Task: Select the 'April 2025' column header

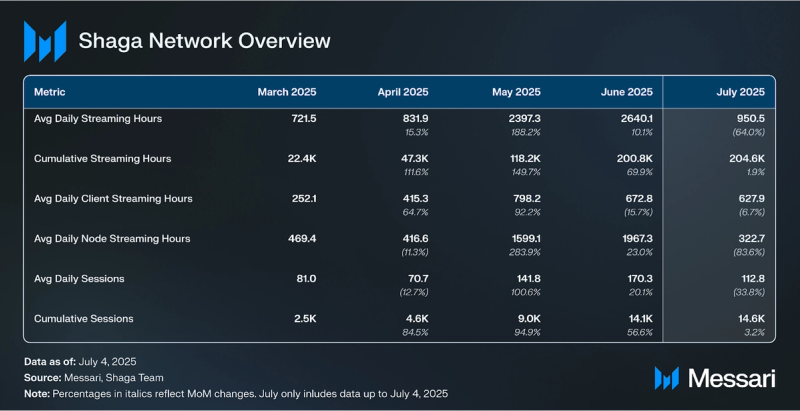Action: 403,92
